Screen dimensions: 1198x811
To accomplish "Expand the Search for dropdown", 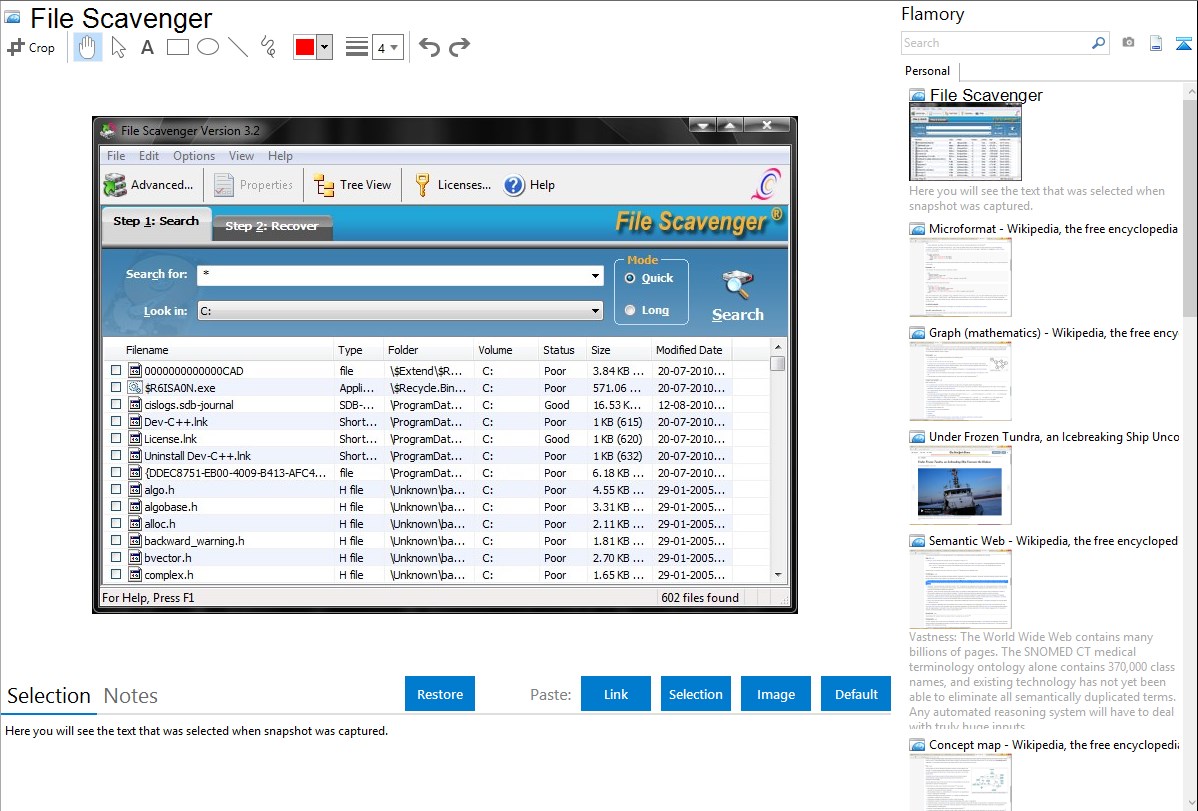I will point(595,276).
